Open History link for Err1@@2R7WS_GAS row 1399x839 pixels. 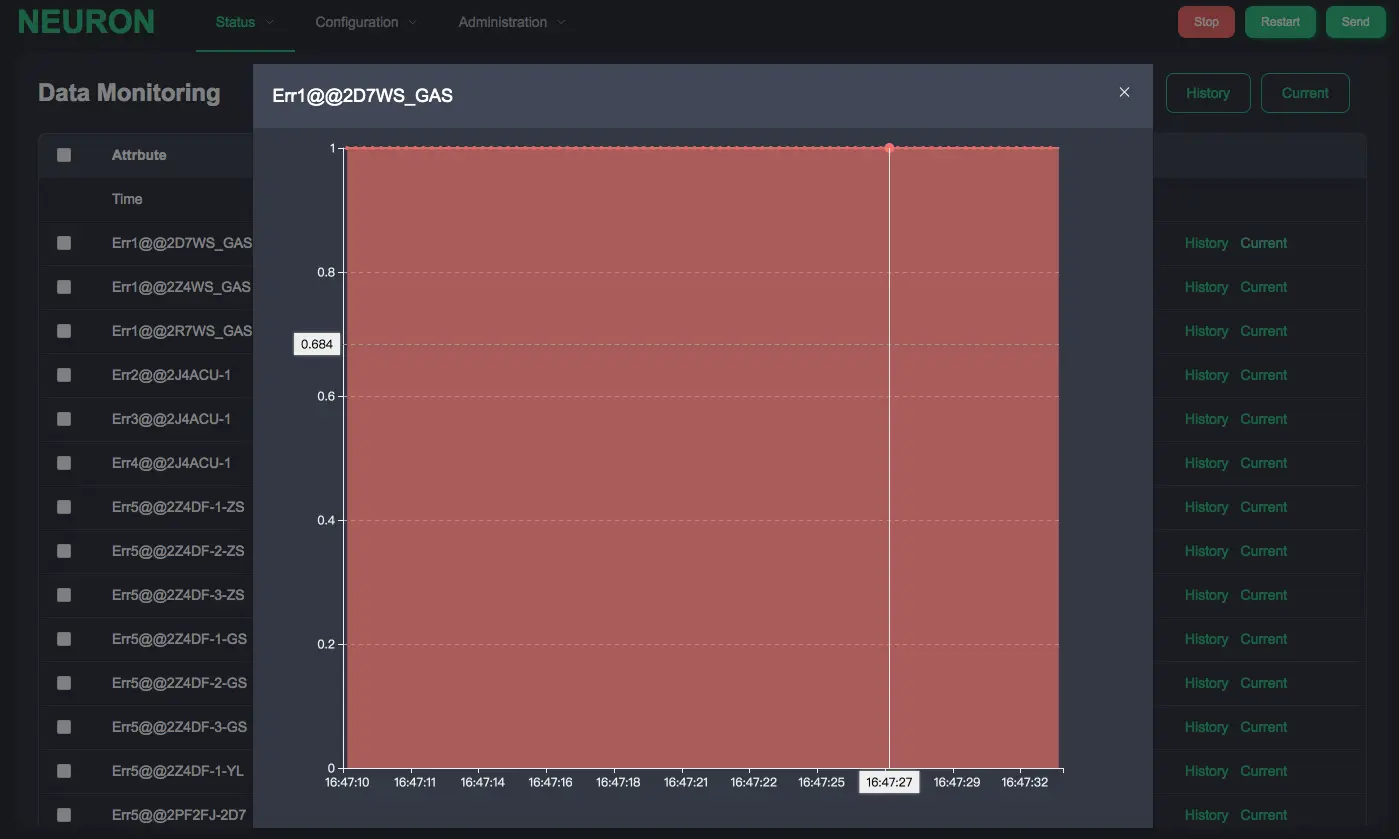click(1206, 331)
